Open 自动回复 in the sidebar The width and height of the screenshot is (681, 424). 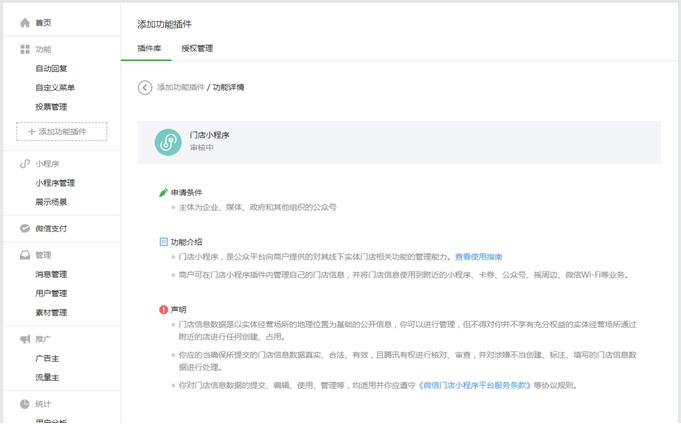(x=51, y=69)
